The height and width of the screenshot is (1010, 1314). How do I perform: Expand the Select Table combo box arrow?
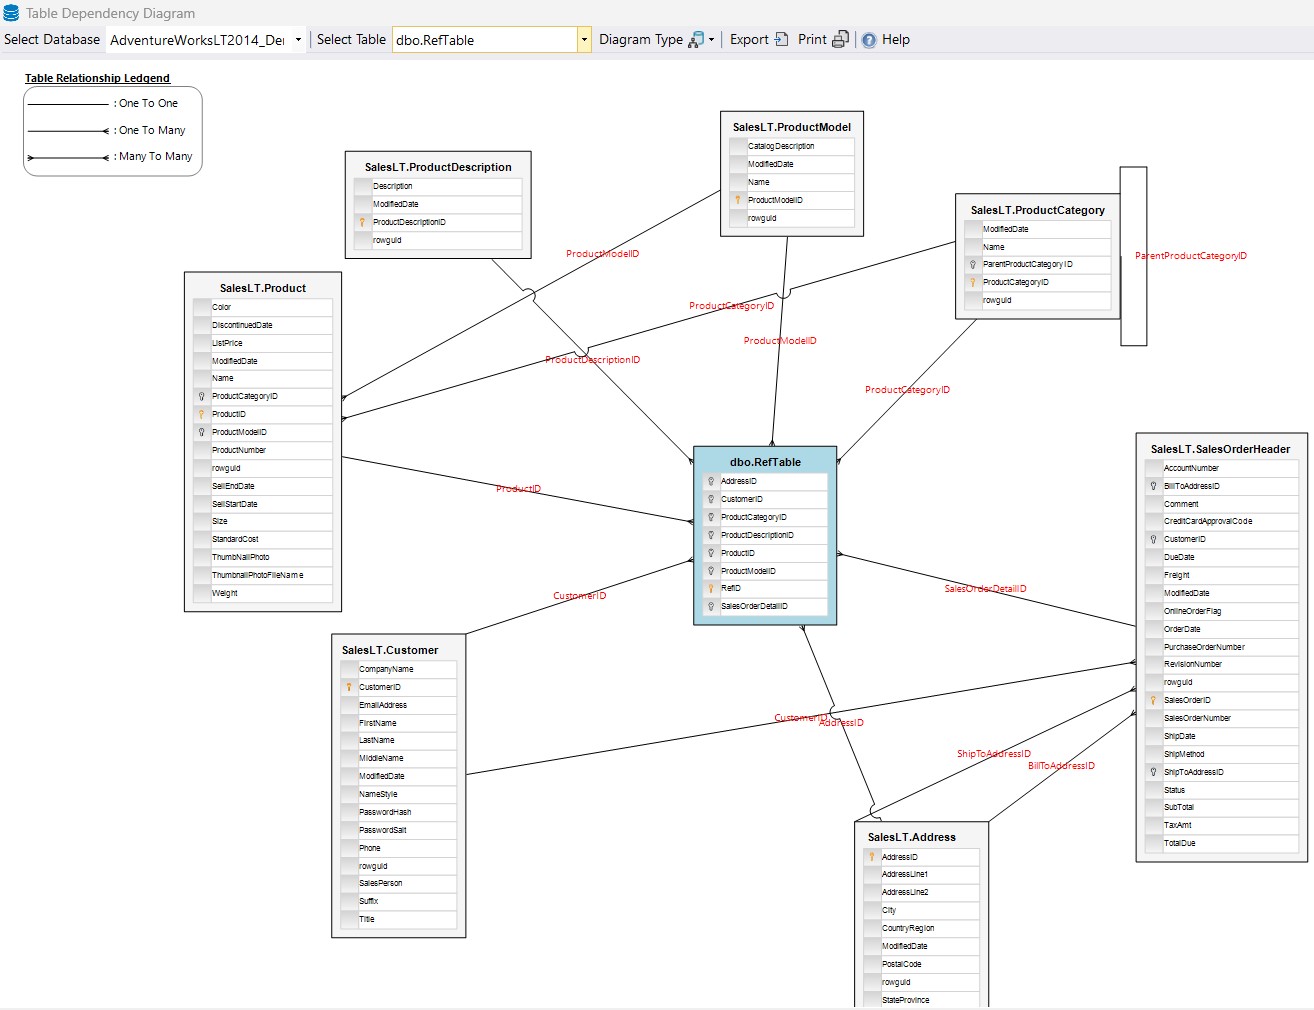point(584,40)
